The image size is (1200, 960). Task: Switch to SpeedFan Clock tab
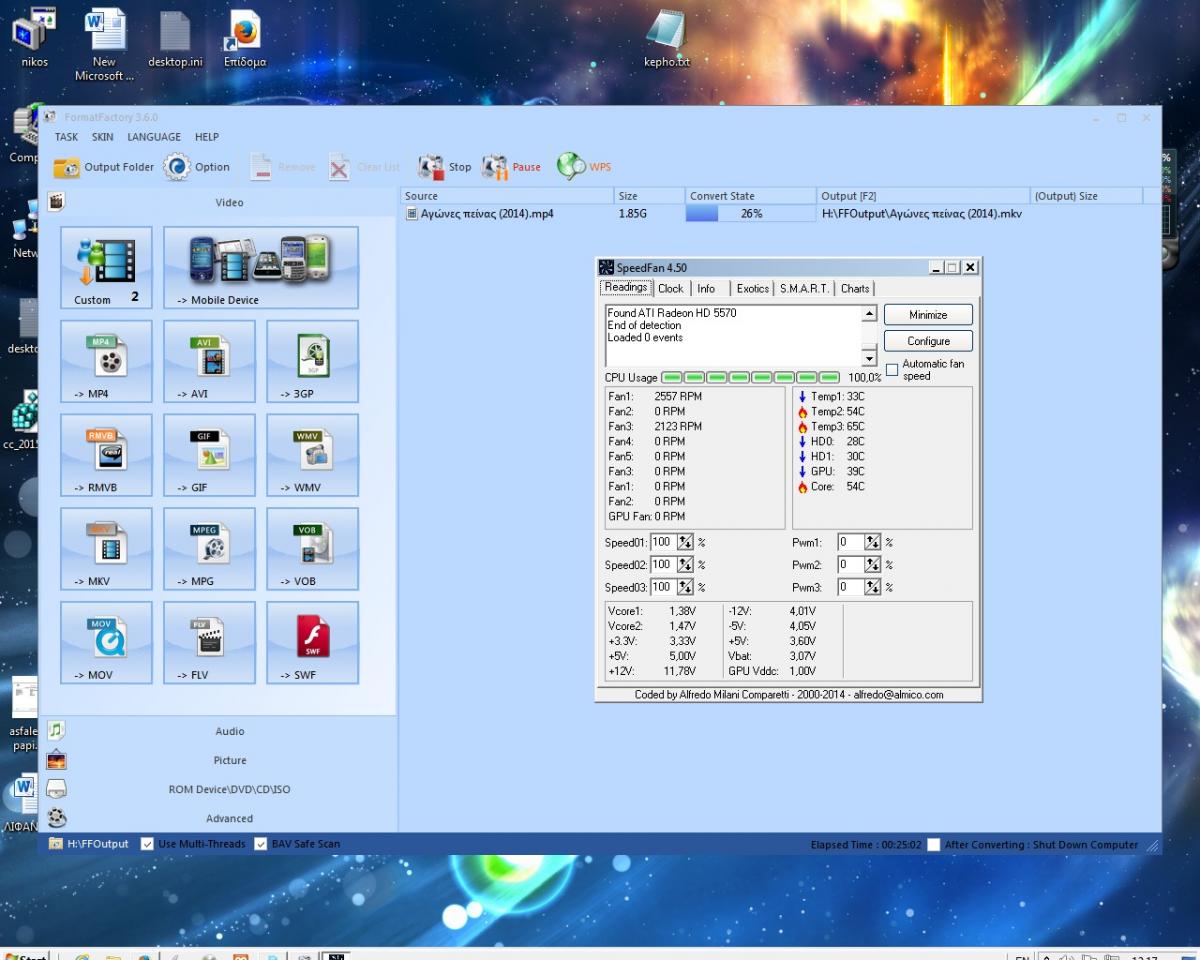point(671,288)
